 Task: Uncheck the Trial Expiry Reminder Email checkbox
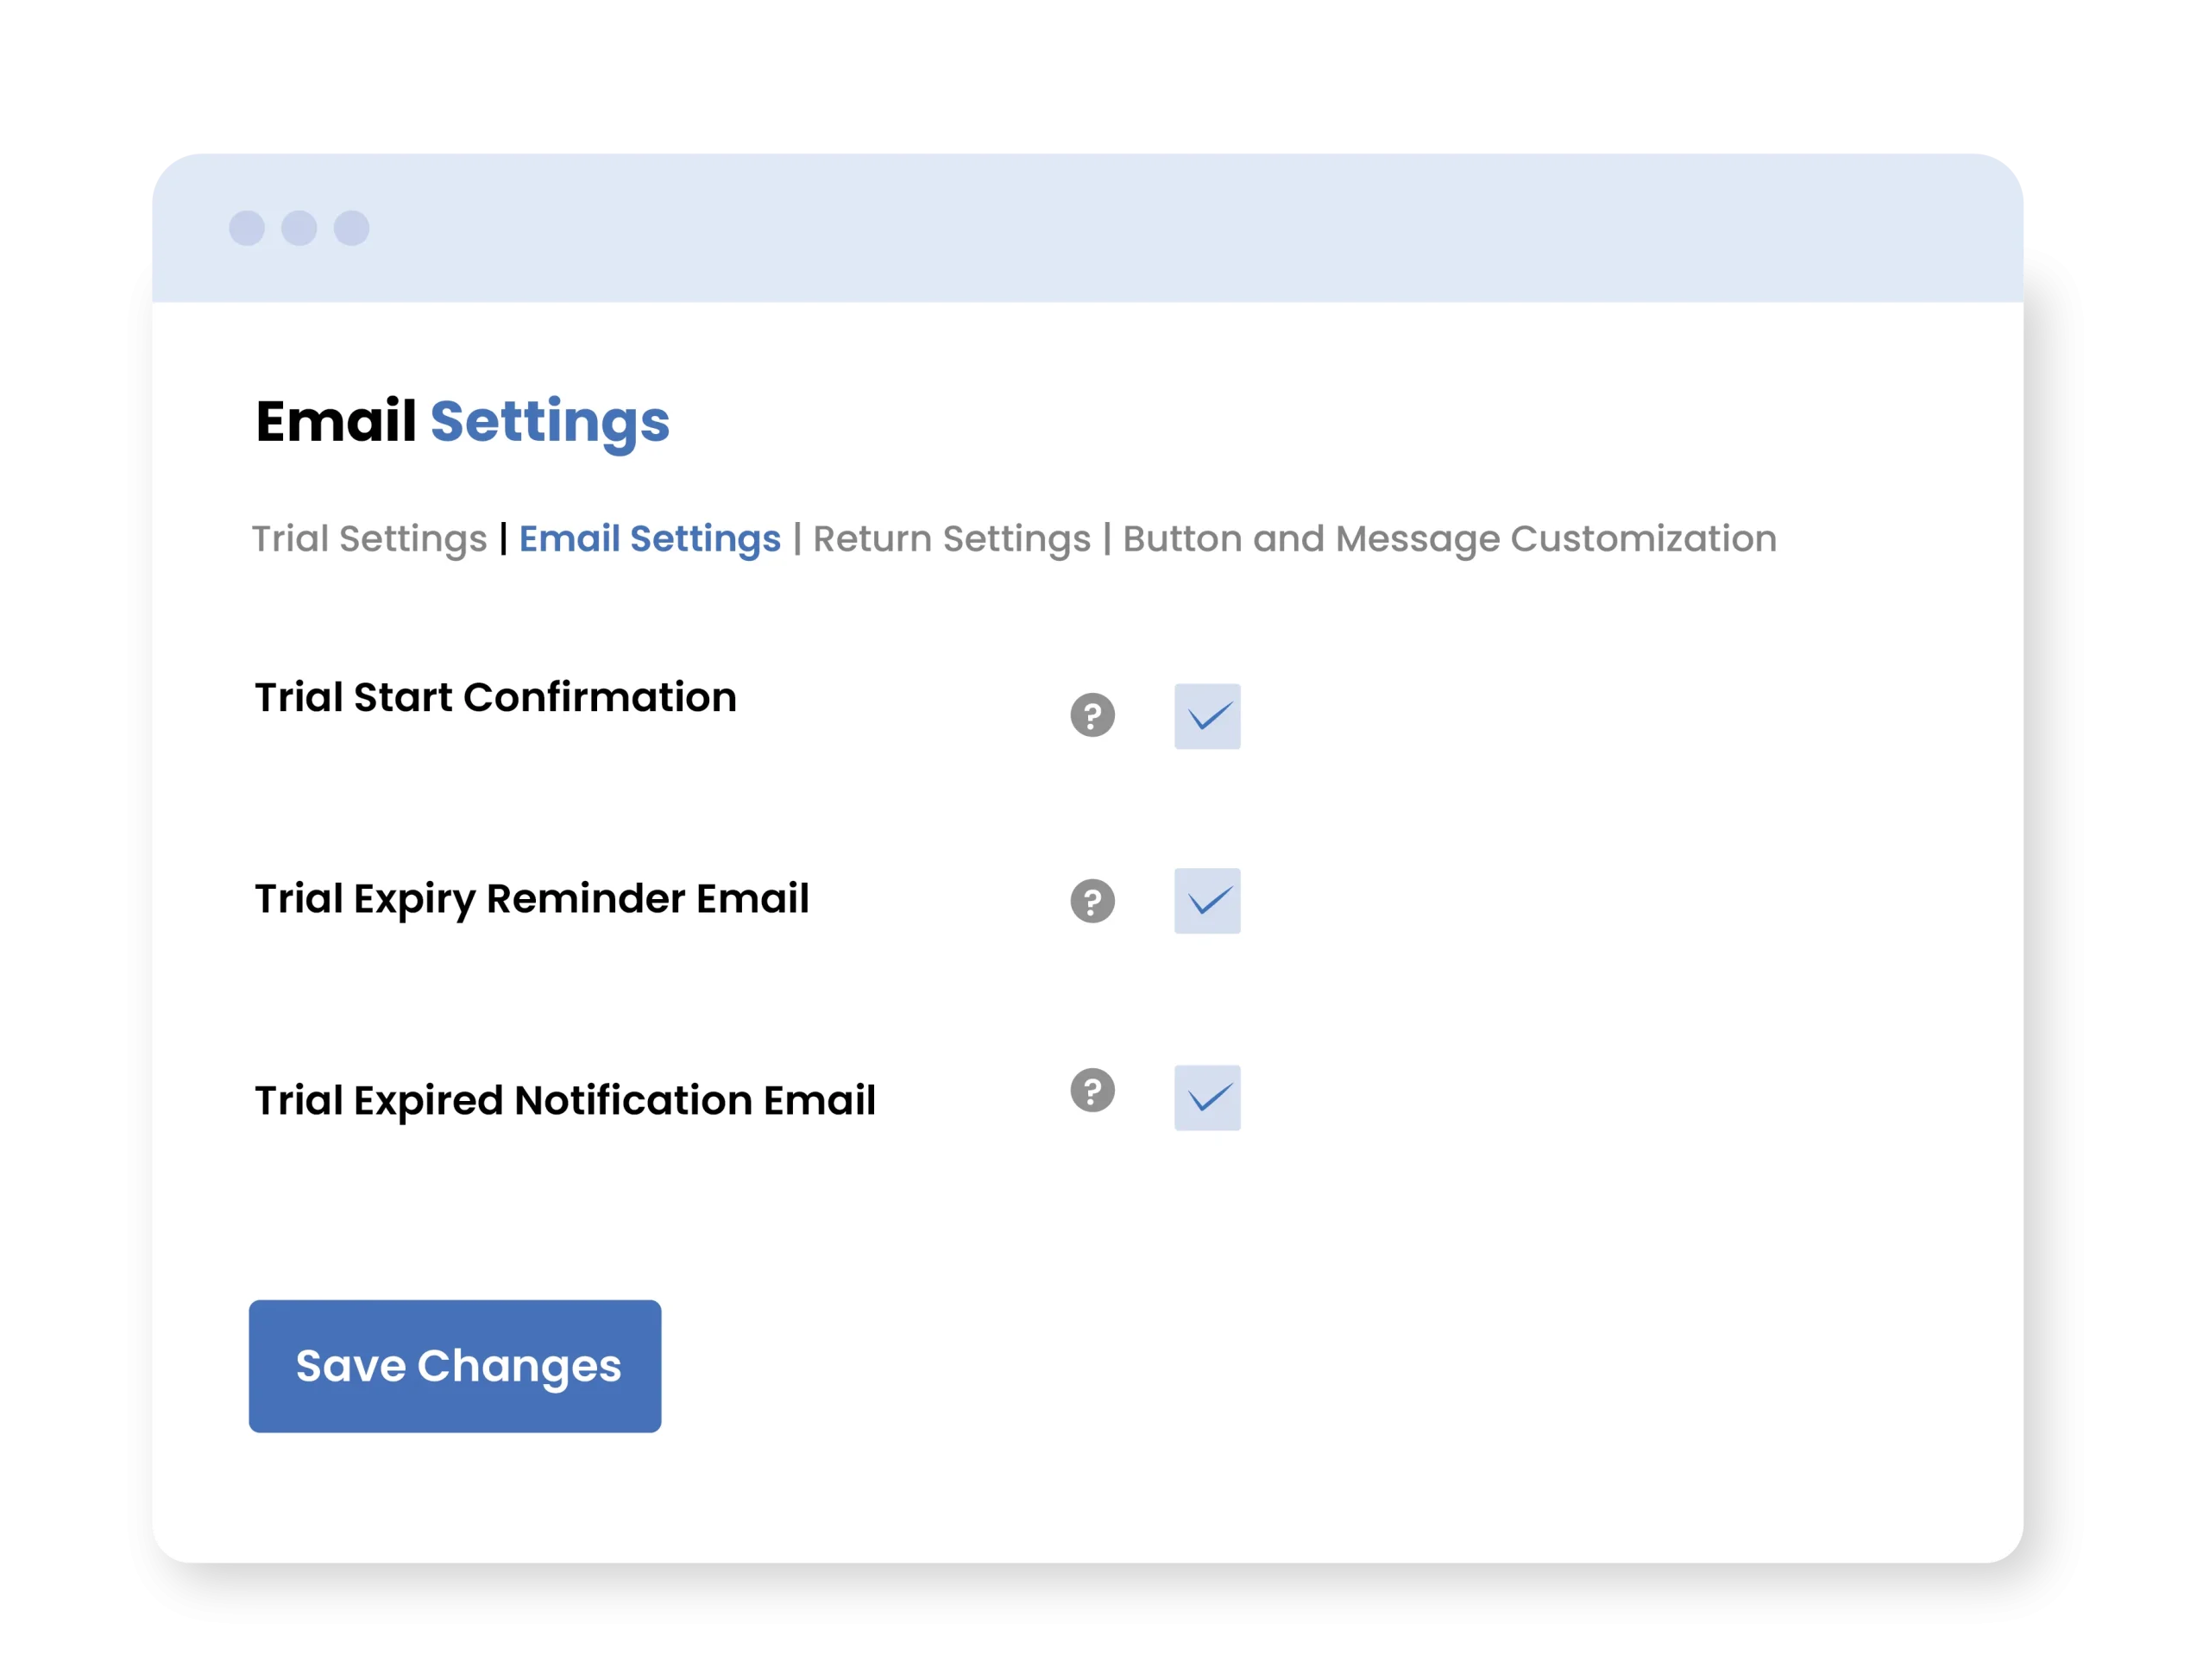[x=1207, y=901]
